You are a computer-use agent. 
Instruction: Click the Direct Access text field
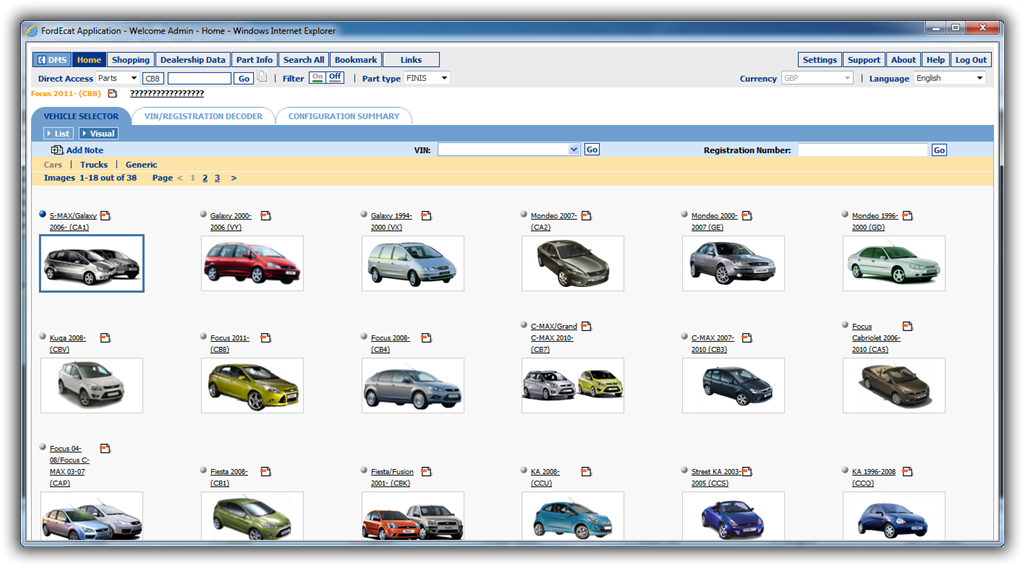coord(199,78)
